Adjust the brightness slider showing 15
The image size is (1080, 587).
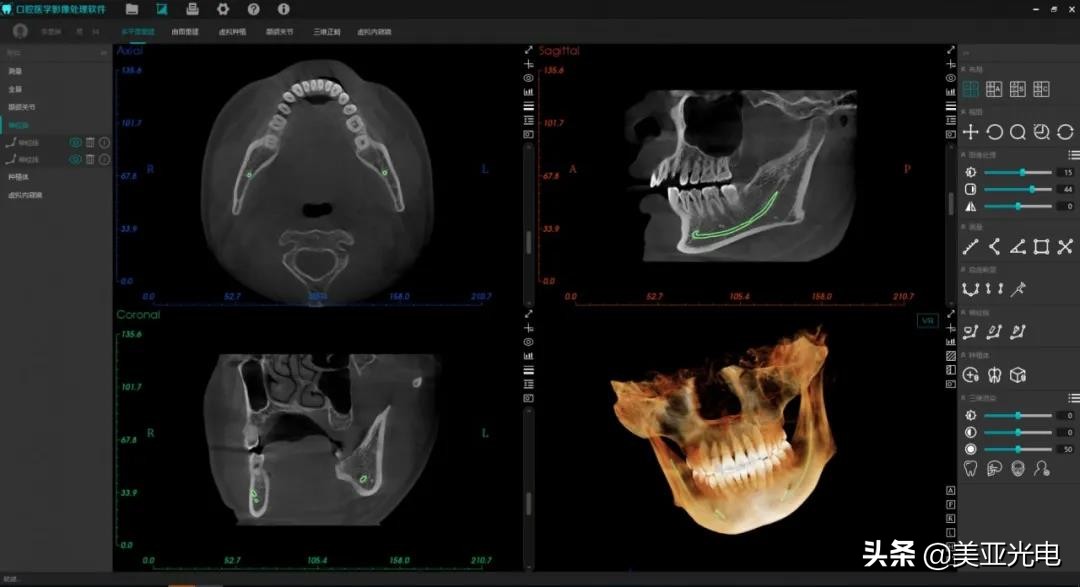coord(1022,172)
